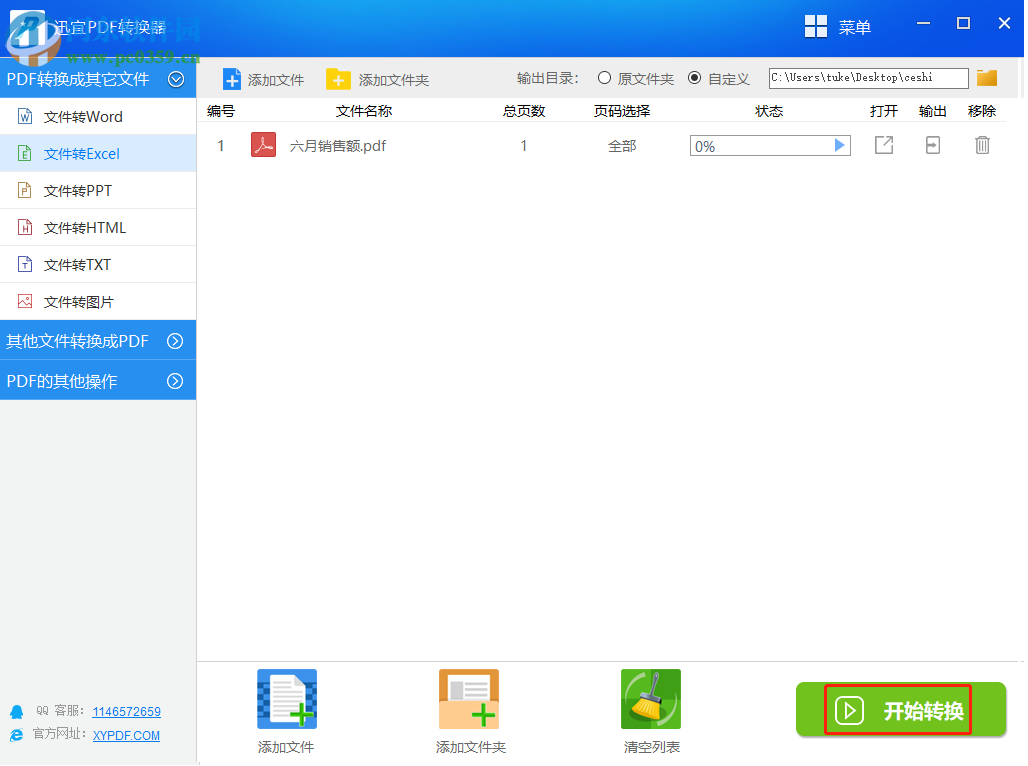Viewport: 1028px width, 766px height.
Task: Open the XYPDF.COM official website link
Action: [125, 735]
